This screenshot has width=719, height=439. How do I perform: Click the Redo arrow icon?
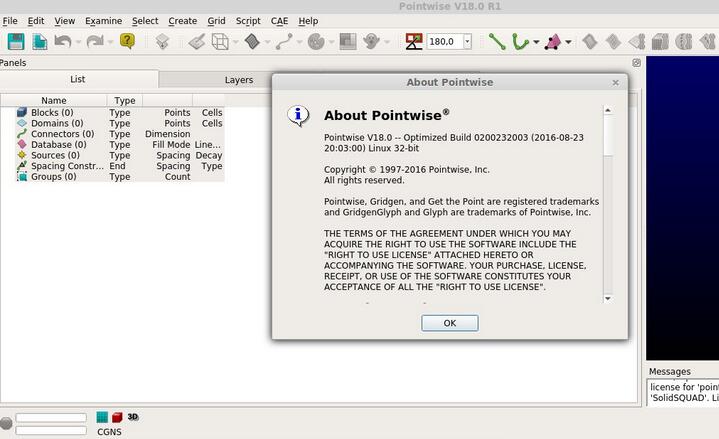[95, 42]
